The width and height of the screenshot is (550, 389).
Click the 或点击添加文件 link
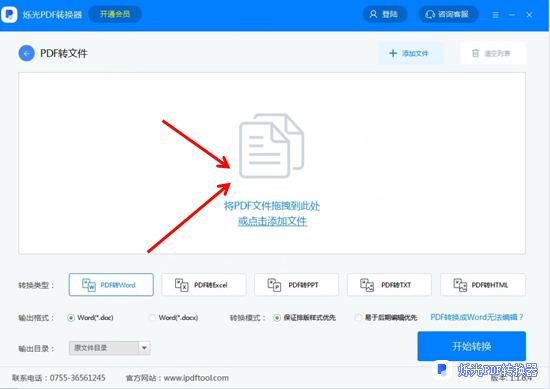tap(273, 221)
